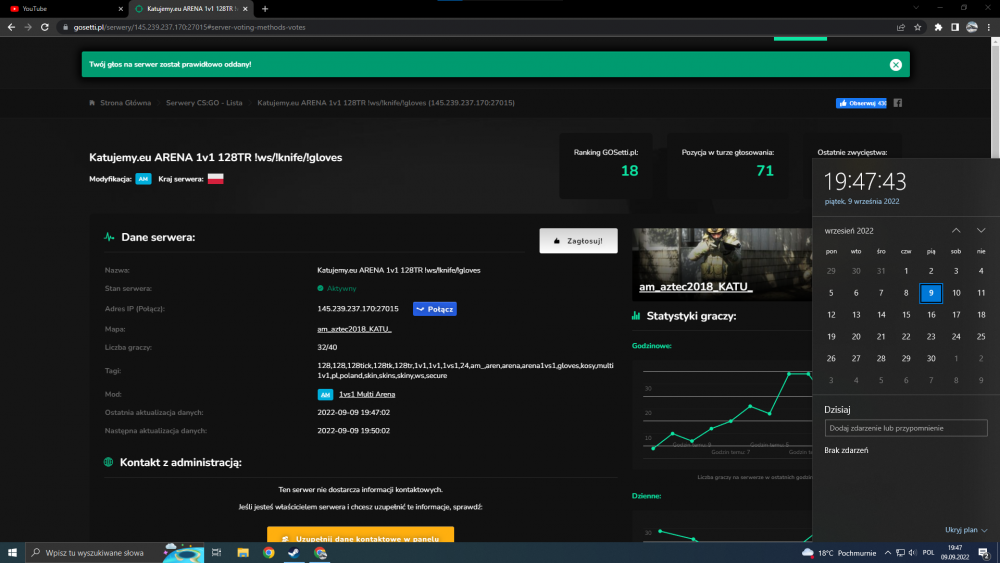
Task: Open the am_aztec2018_KATU_ map link in details
Action: (354, 329)
